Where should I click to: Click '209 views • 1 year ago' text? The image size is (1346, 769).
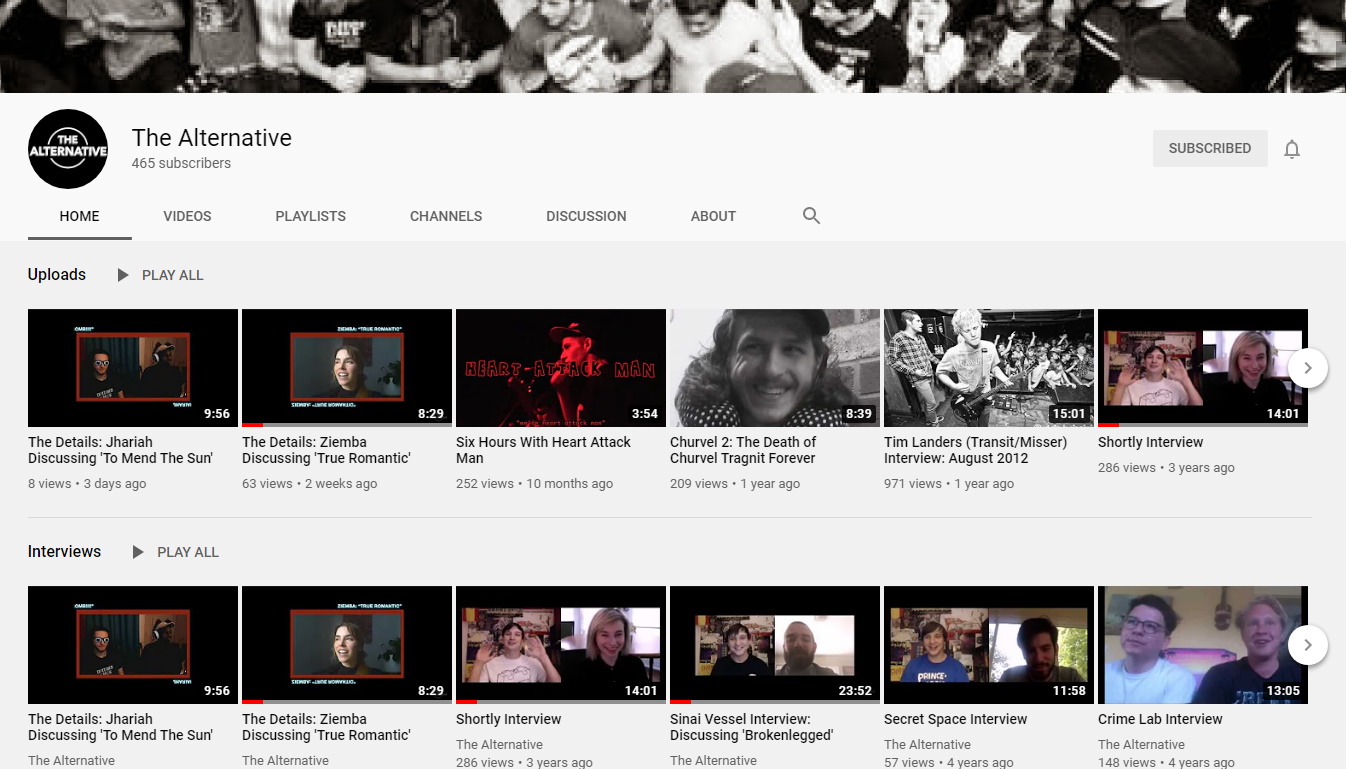[x=735, y=483]
